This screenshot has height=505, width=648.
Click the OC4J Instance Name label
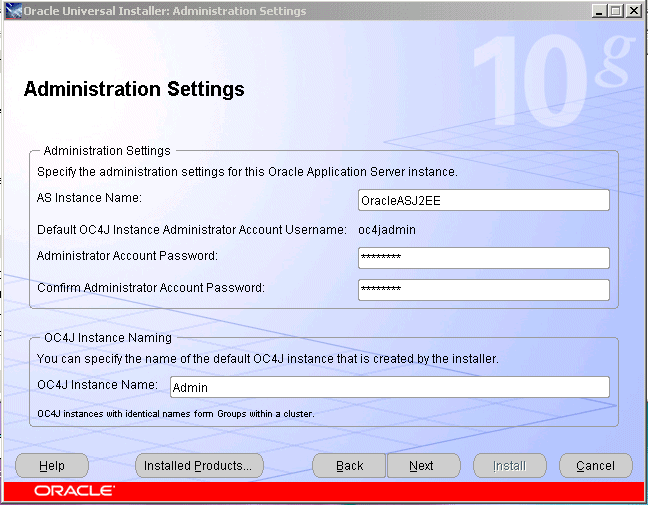pos(98,385)
